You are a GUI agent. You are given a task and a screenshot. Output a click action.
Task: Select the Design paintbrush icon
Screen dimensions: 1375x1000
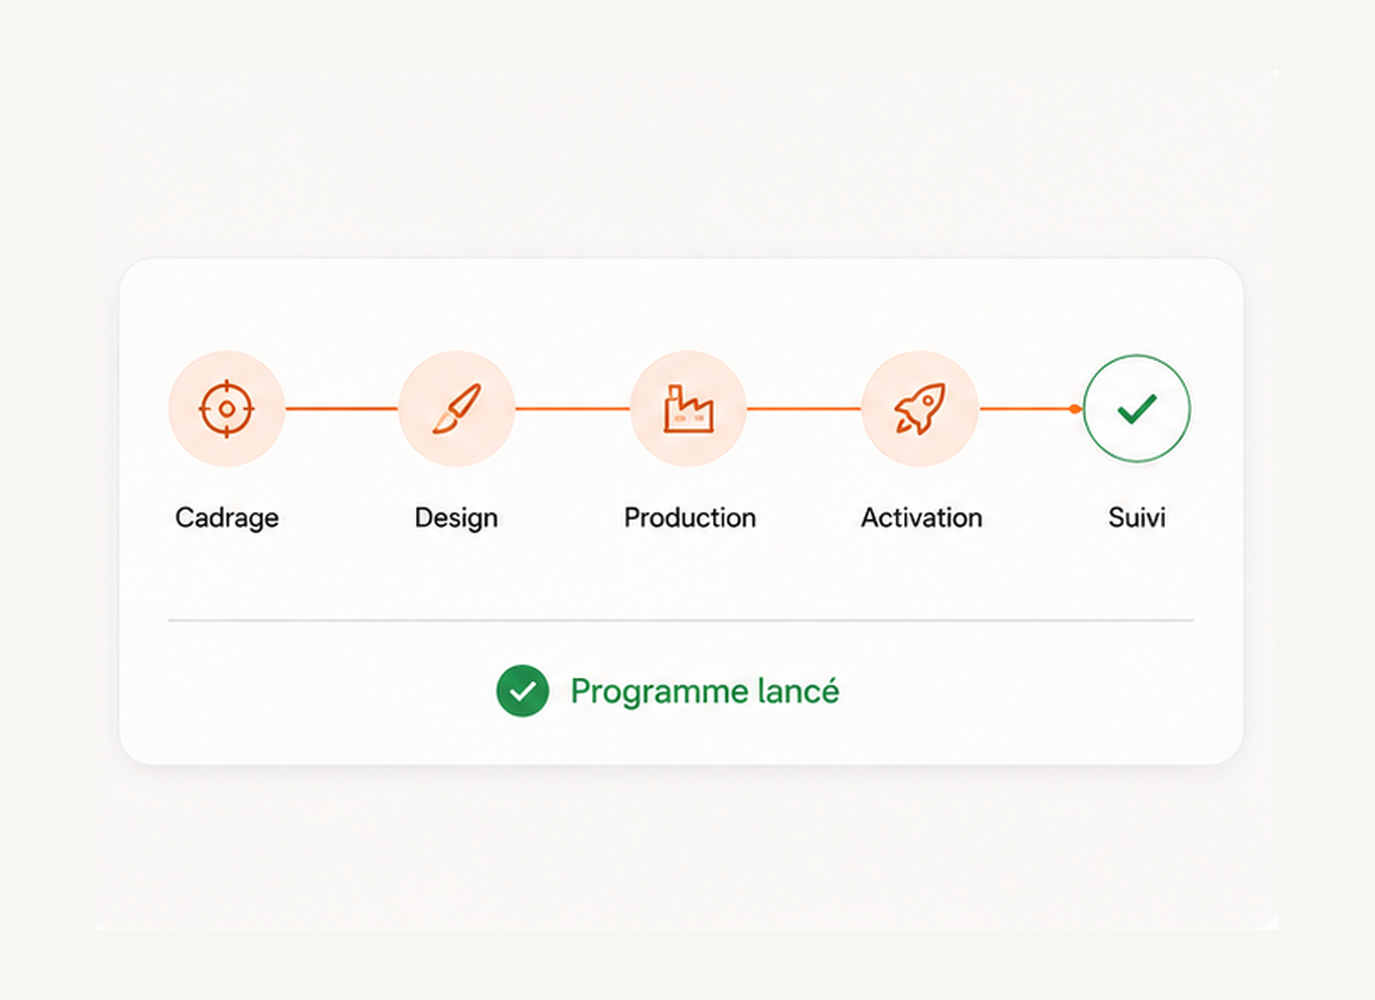coord(457,409)
